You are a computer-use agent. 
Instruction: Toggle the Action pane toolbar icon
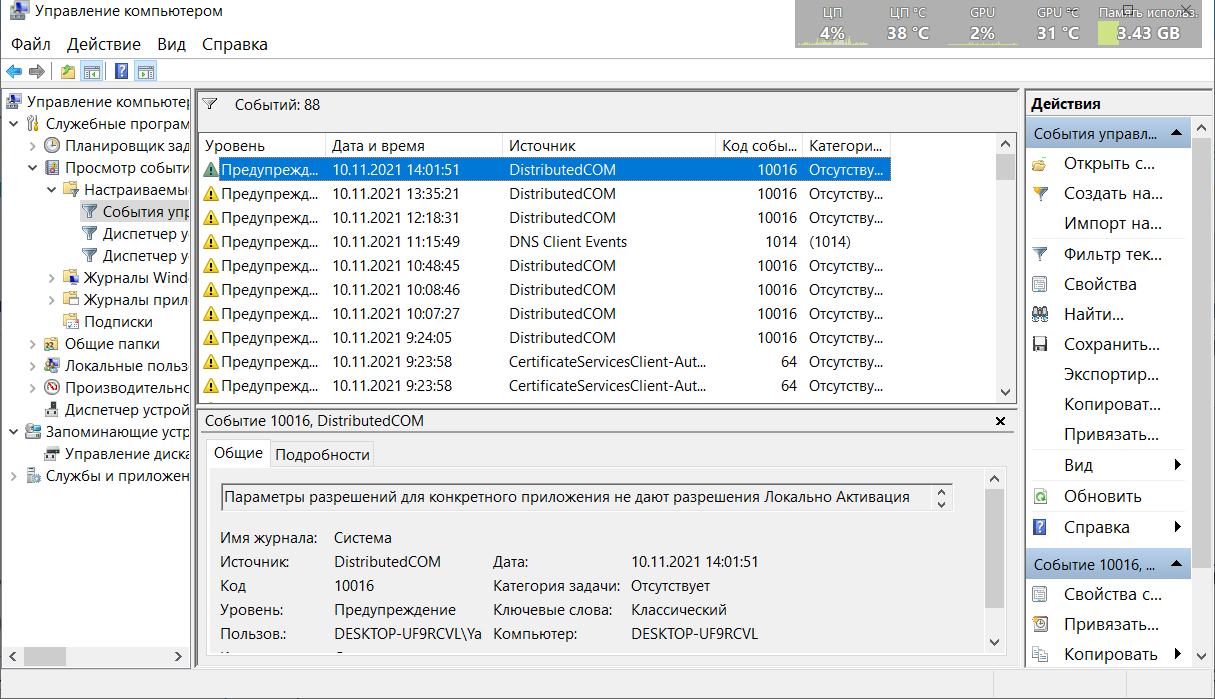(146, 71)
